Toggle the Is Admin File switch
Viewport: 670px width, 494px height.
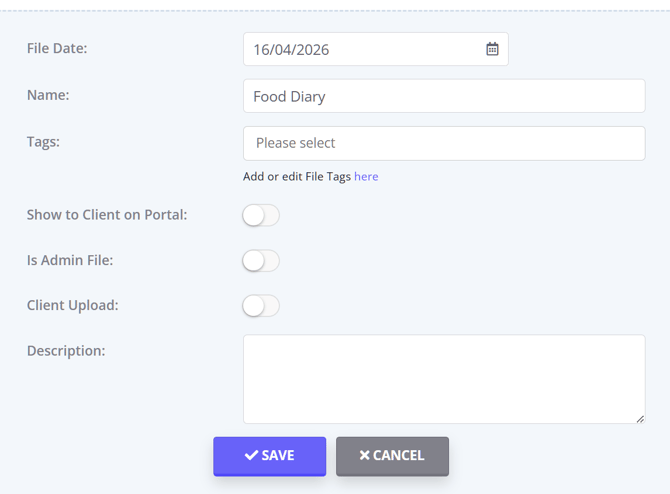(261, 260)
